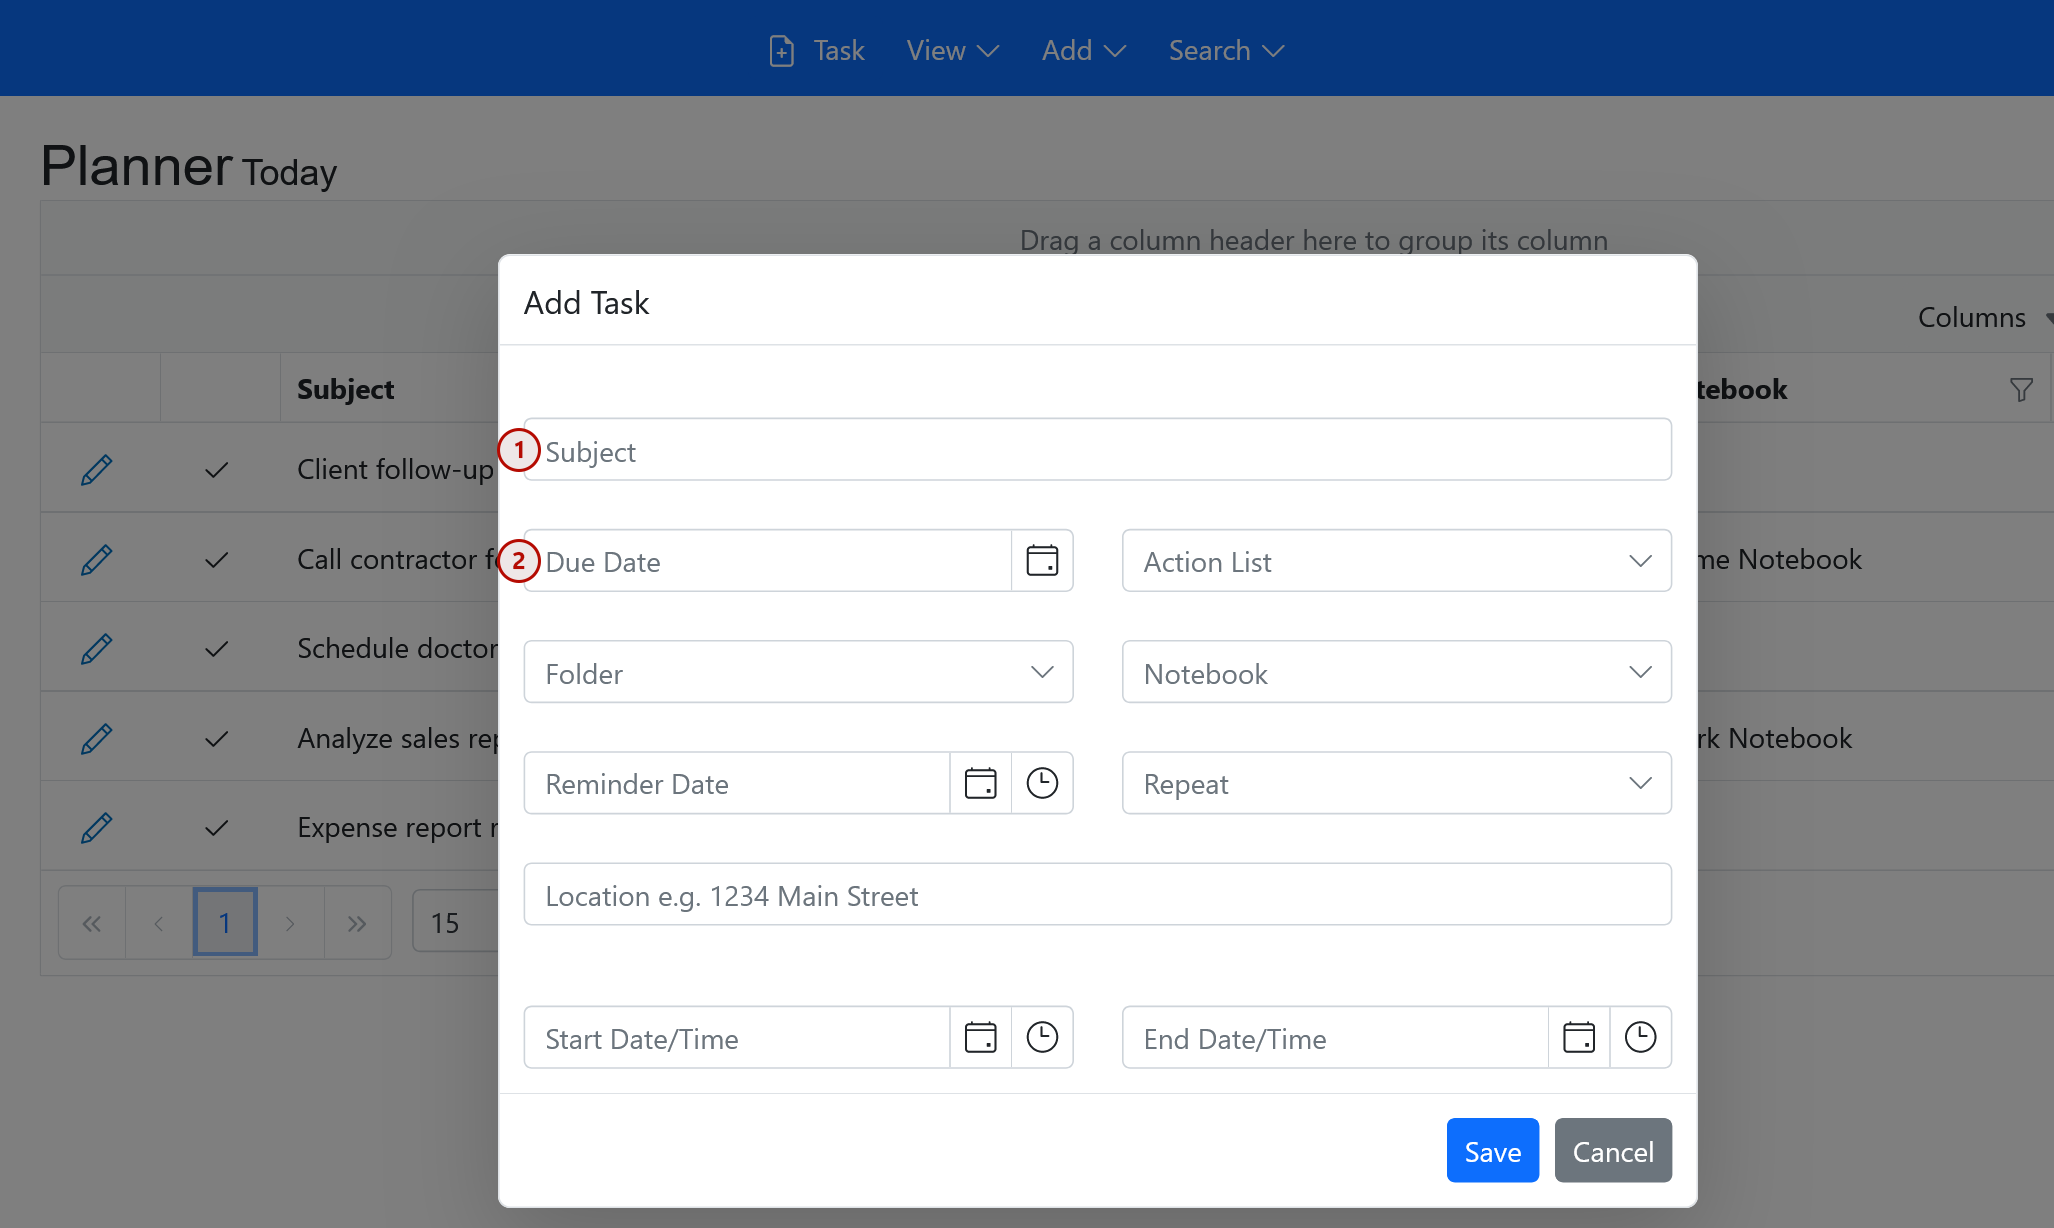Open the Start Date/Time clock picker
This screenshot has width=2054, height=1228.
[x=1042, y=1037]
